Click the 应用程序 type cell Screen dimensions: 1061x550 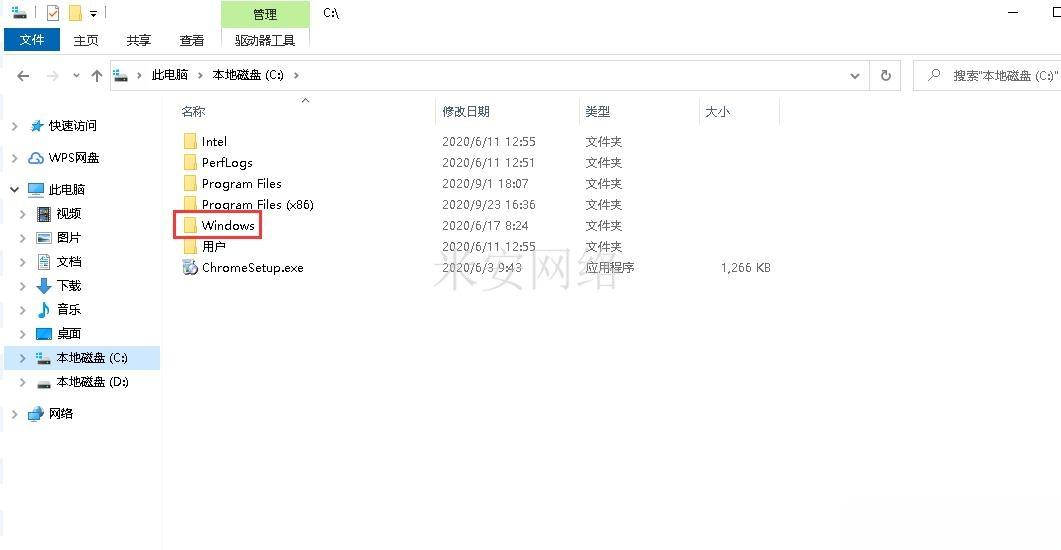610,267
